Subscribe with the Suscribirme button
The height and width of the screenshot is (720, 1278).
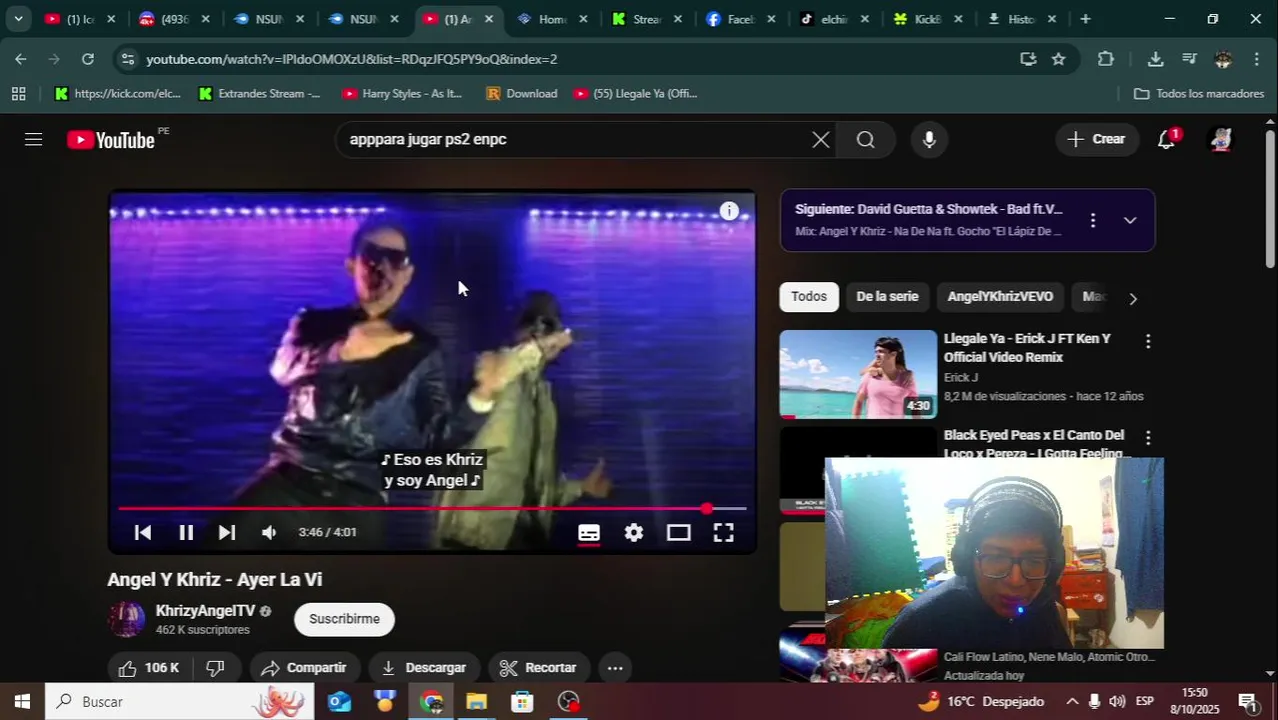pyautogui.click(x=344, y=619)
